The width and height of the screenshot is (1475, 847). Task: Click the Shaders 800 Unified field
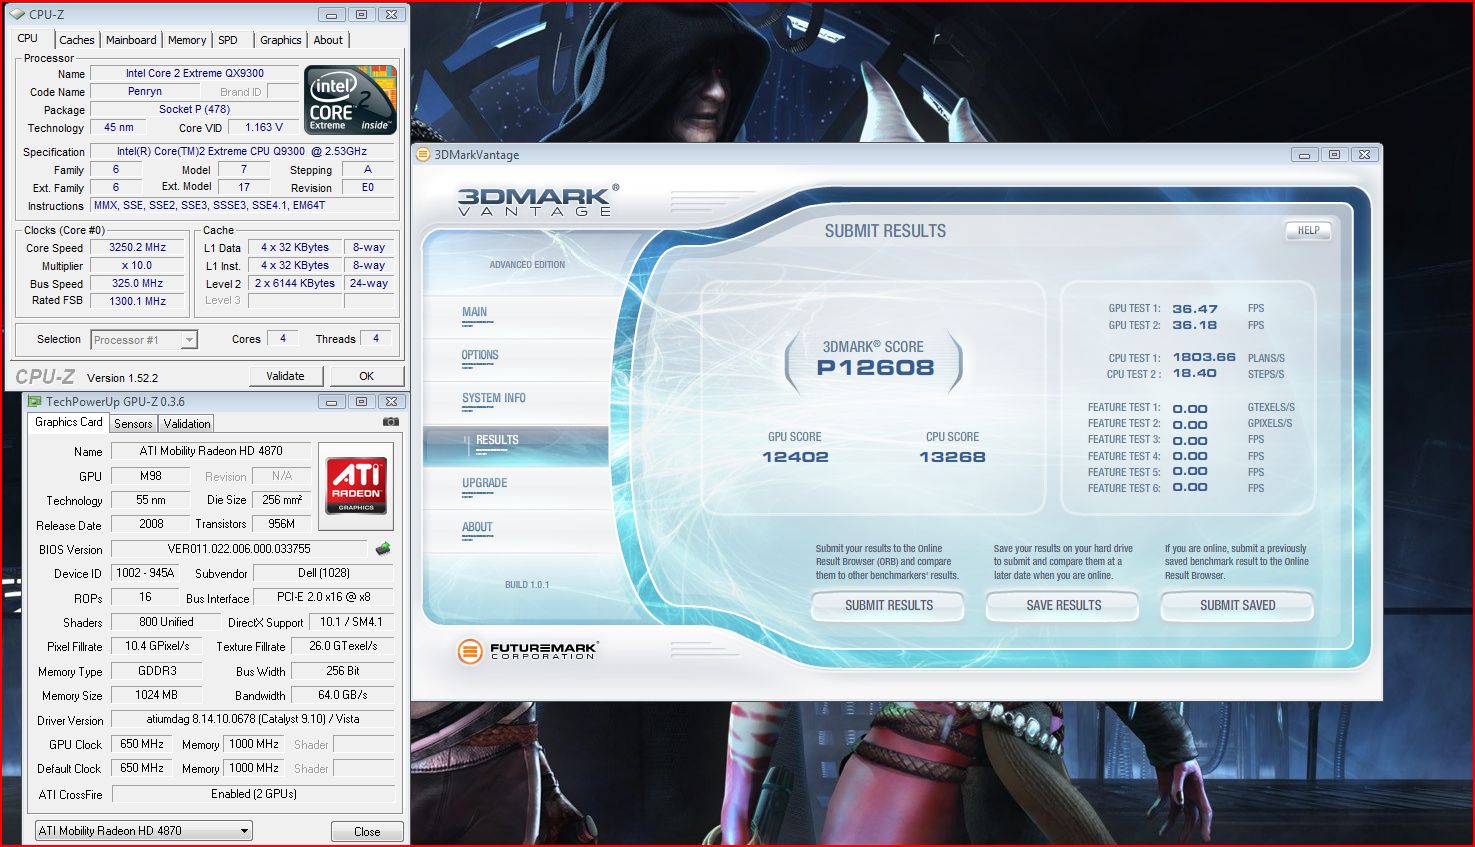click(x=166, y=621)
